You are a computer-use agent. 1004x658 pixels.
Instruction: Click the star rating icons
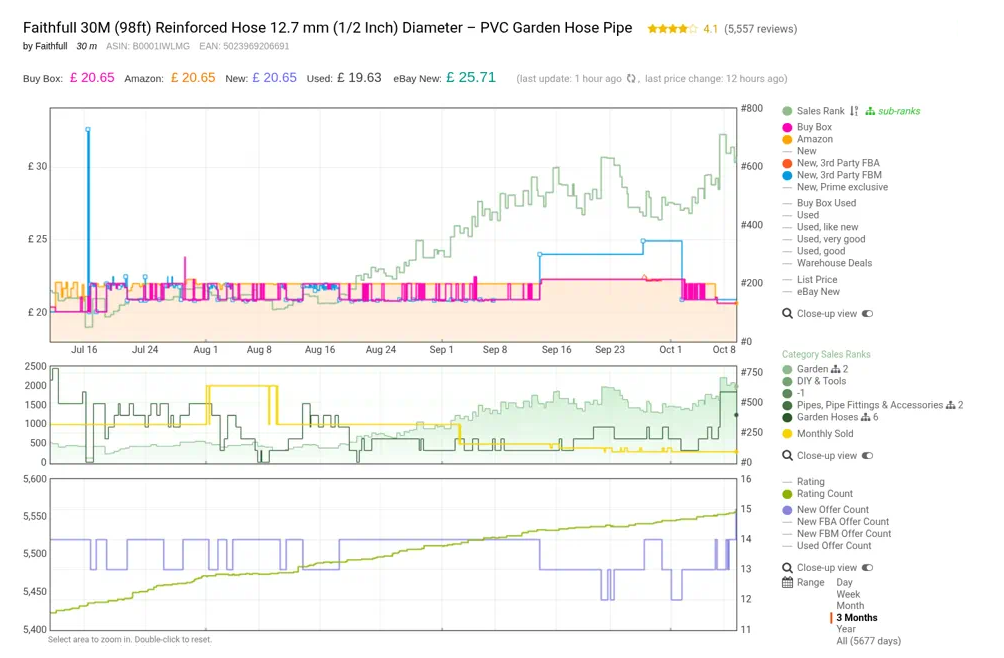point(672,29)
